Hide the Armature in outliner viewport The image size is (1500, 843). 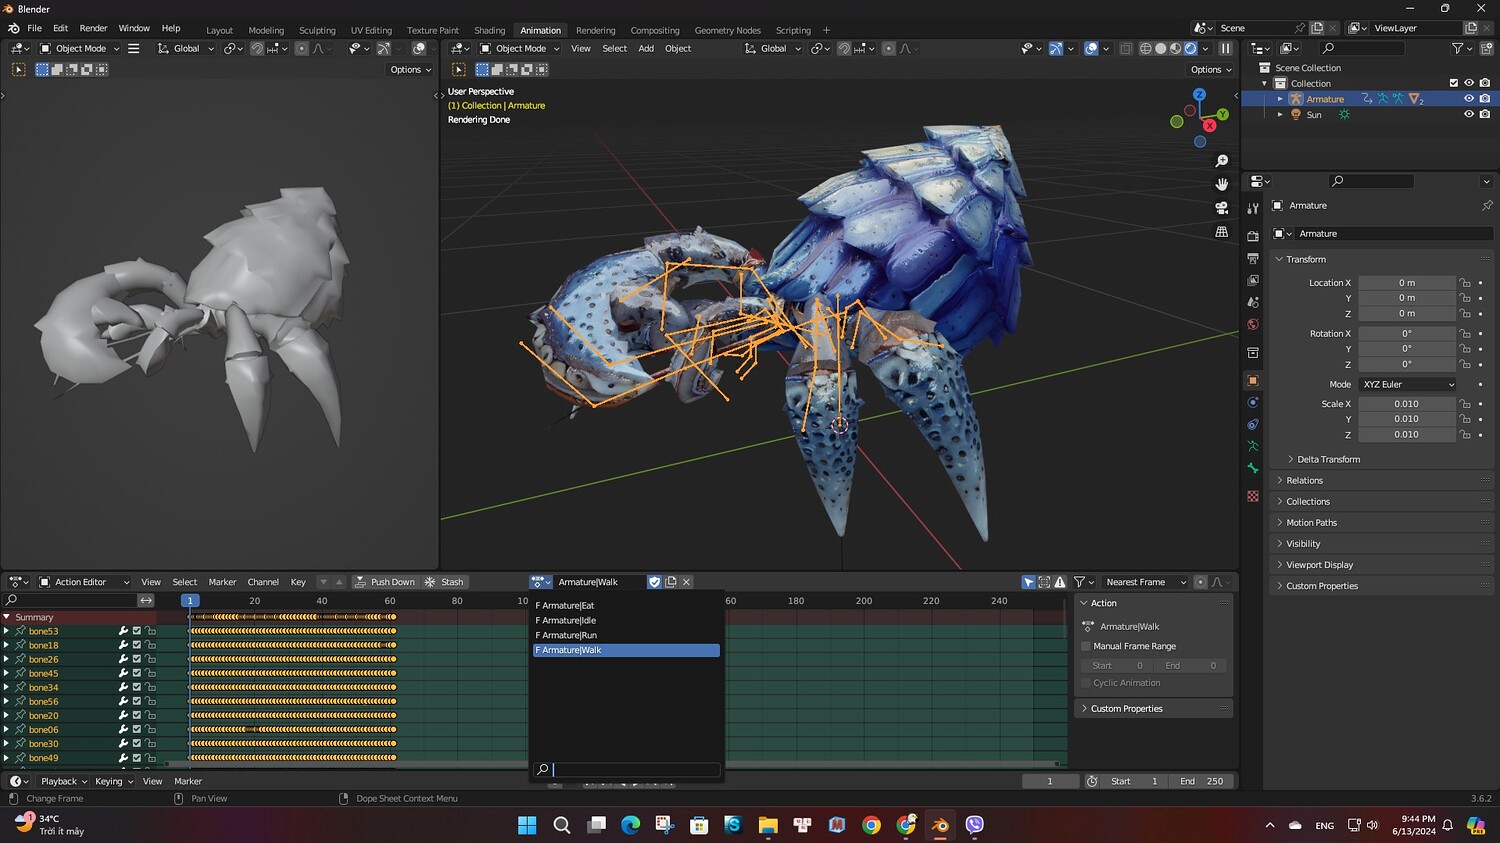click(x=1468, y=99)
